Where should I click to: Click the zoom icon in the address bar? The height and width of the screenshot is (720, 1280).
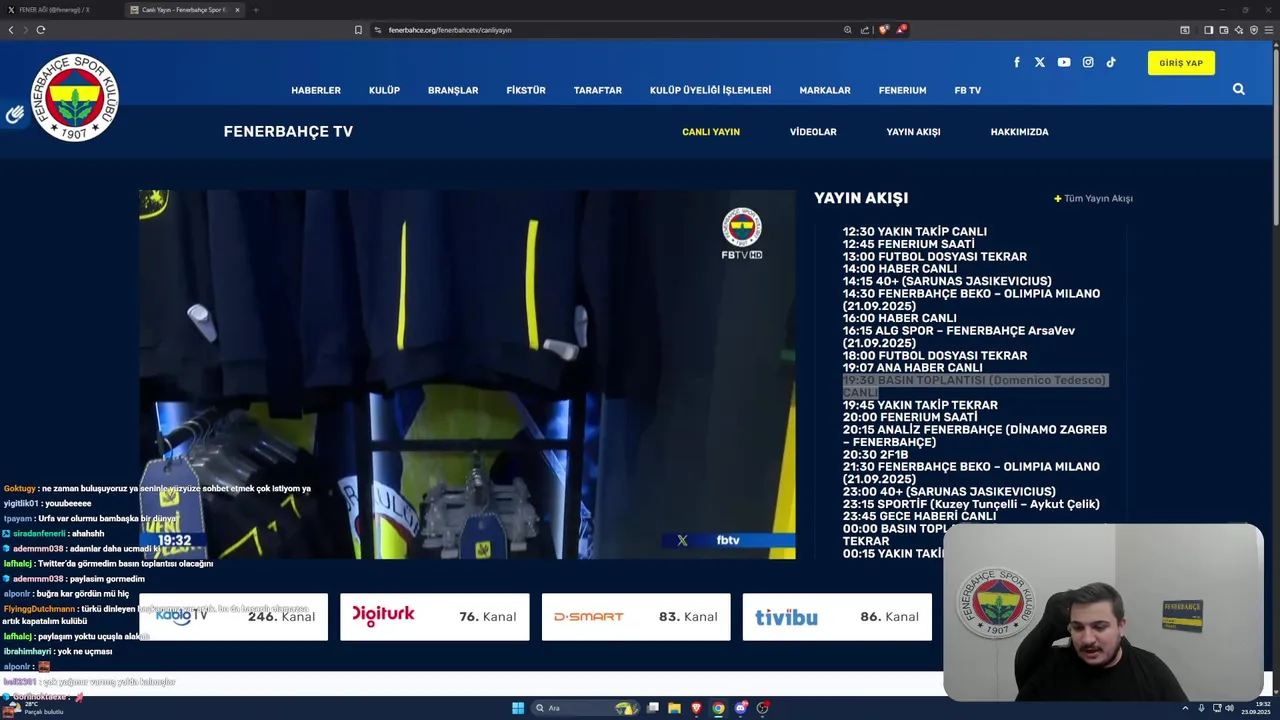click(848, 30)
